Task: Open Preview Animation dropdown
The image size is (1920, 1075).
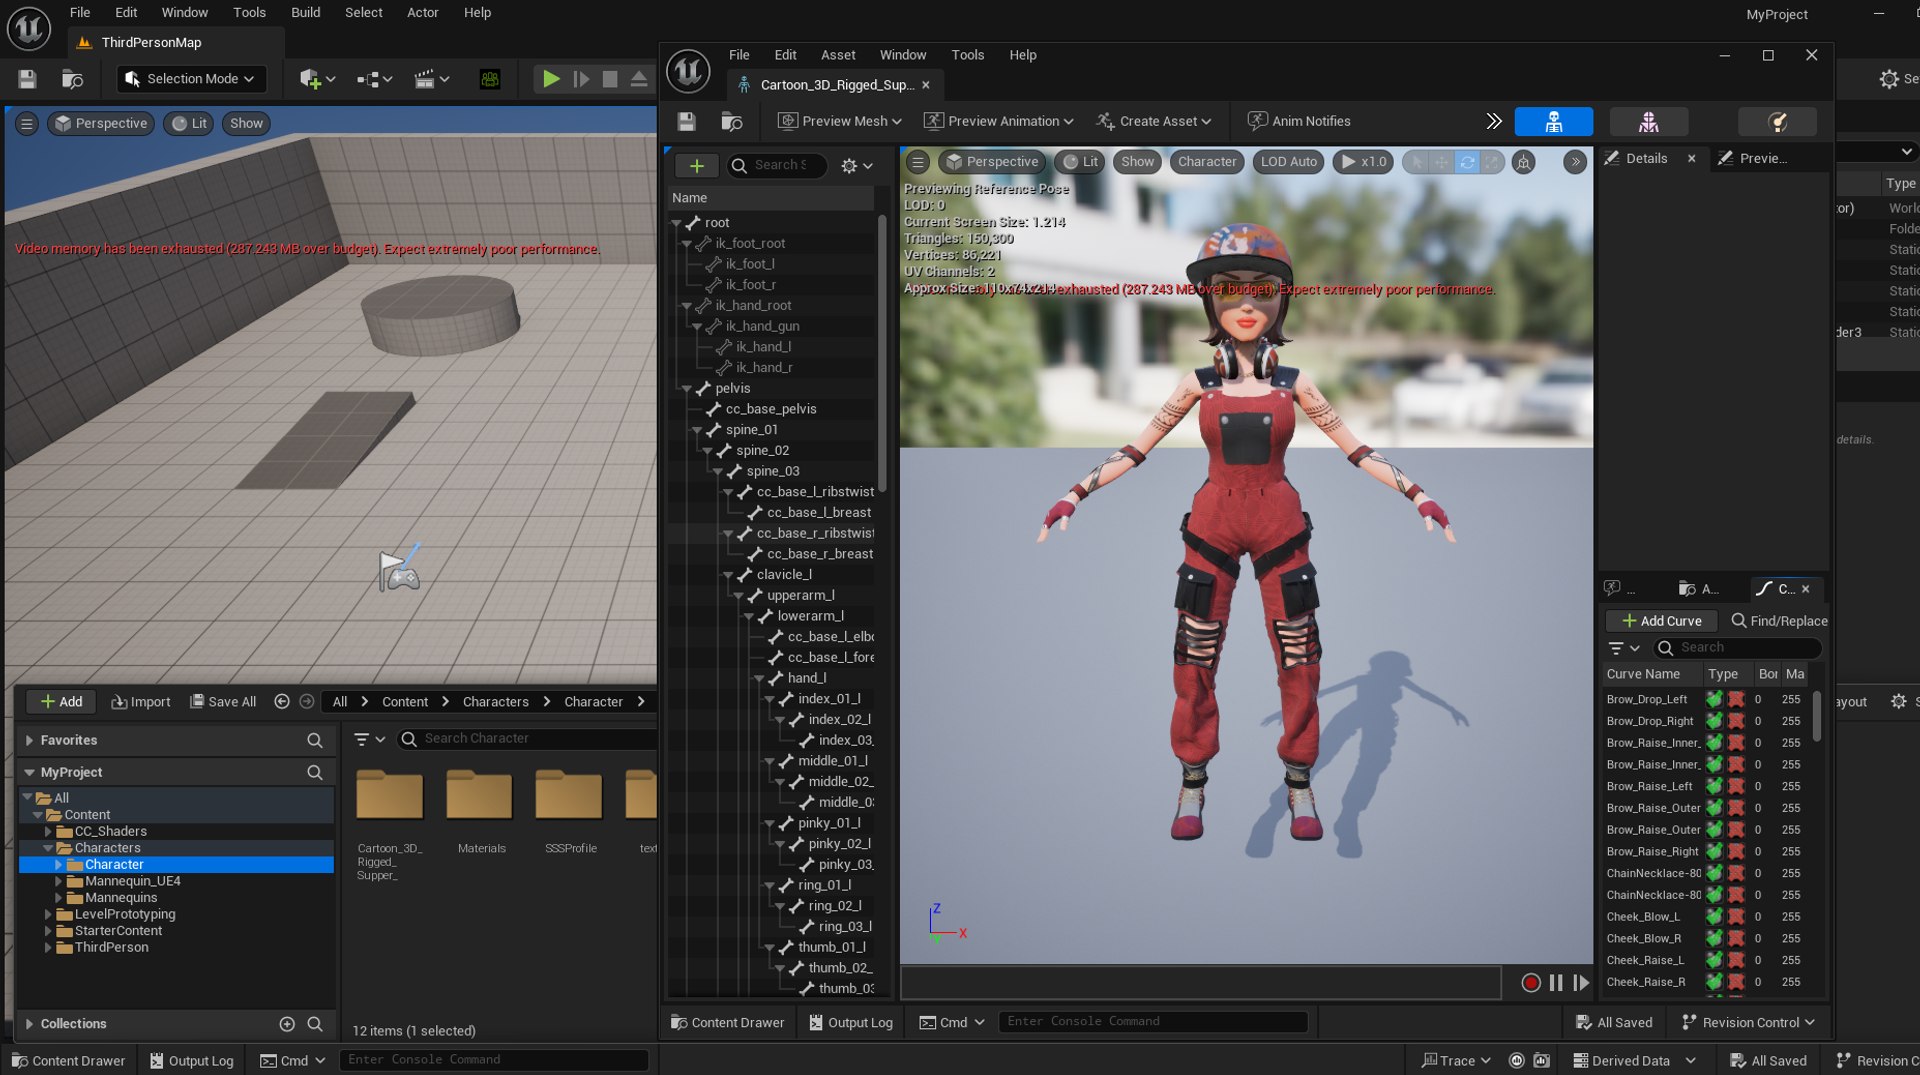Action: pos(999,121)
